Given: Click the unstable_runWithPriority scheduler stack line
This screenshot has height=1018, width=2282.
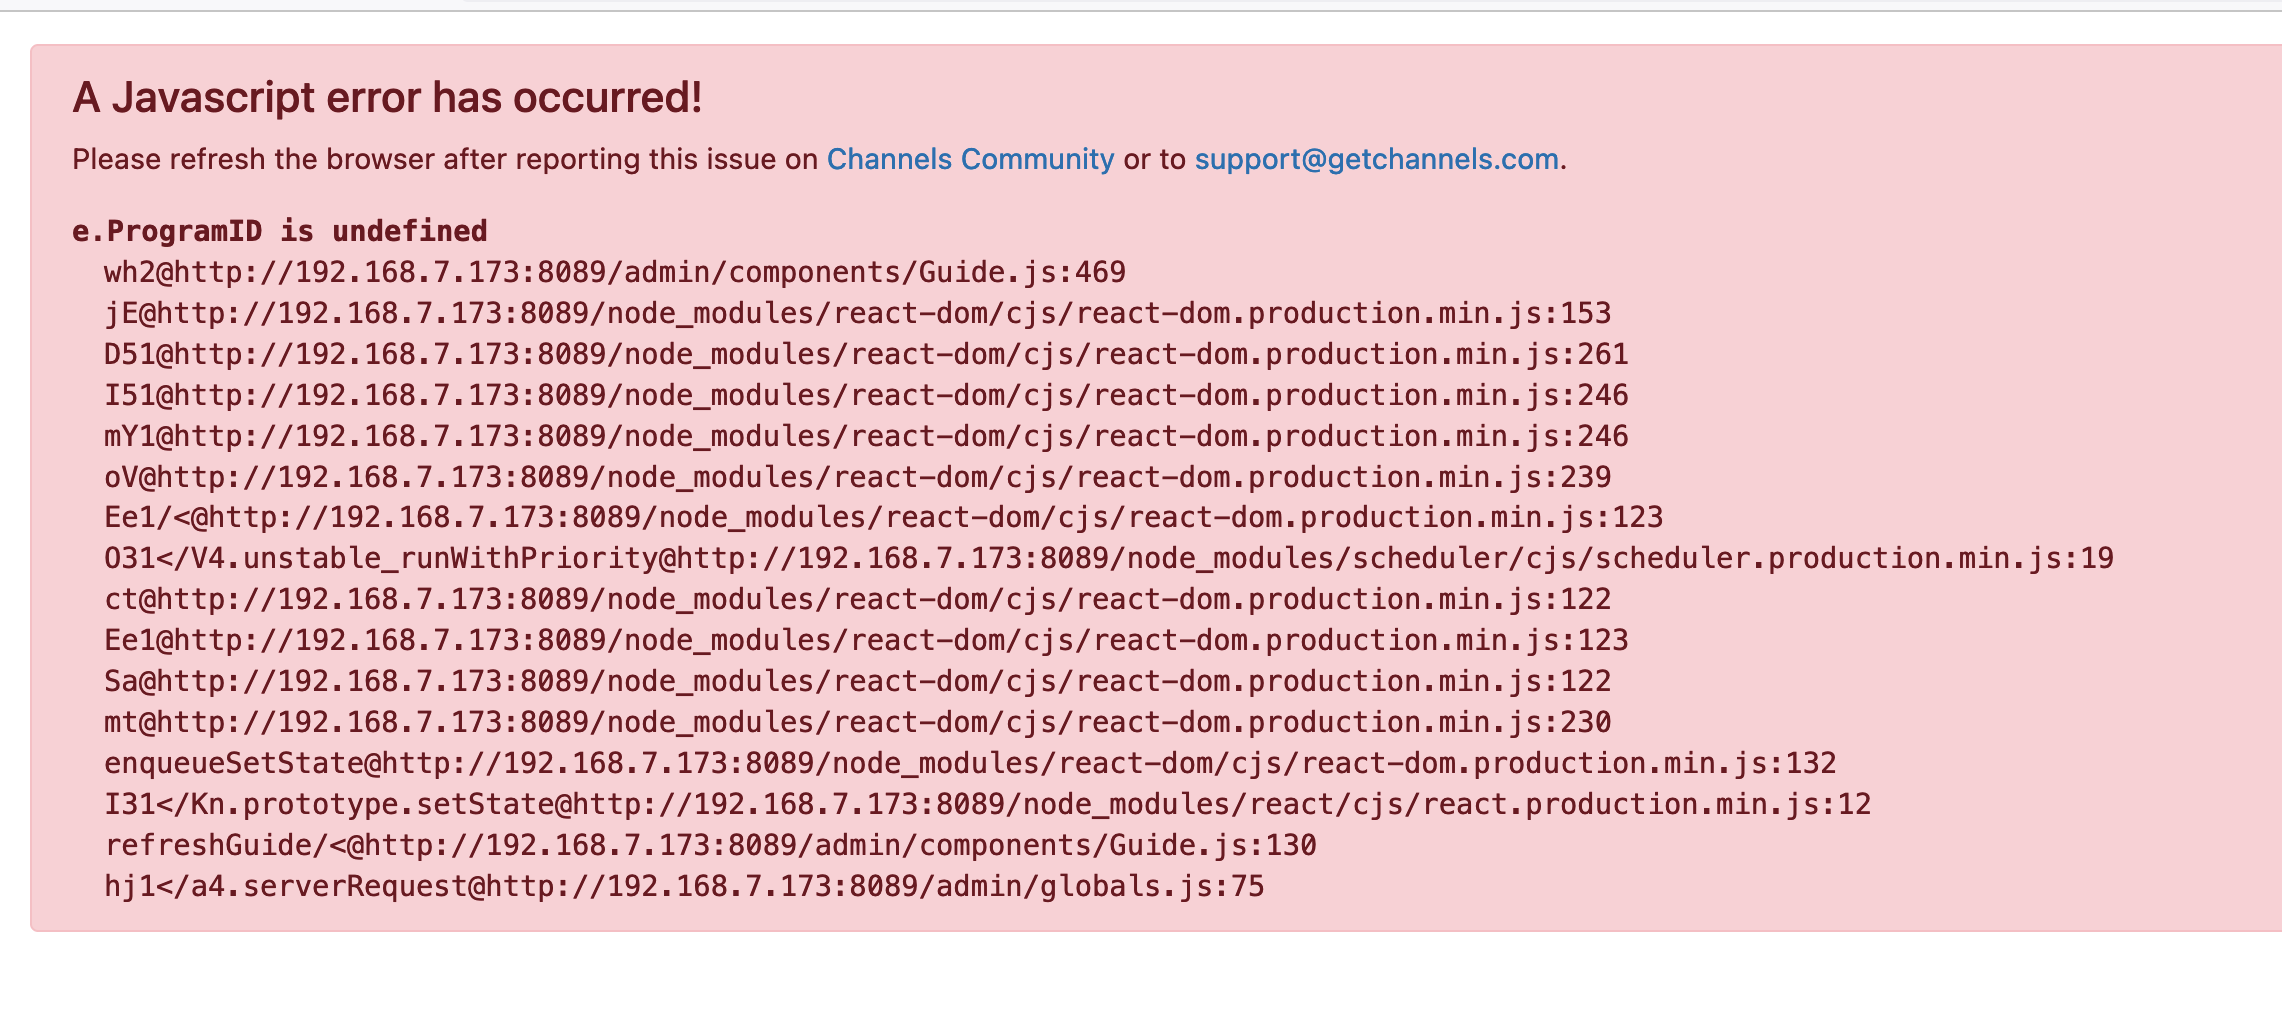Looking at the screenshot, I should pyautogui.click(x=1108, y=558).
